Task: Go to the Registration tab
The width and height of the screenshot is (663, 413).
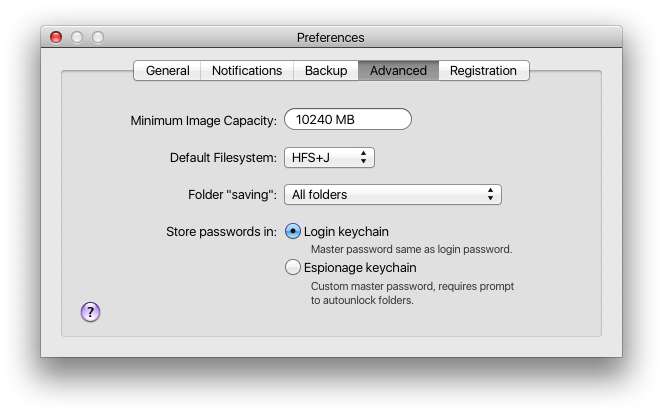Action: (x=483, y=70)
